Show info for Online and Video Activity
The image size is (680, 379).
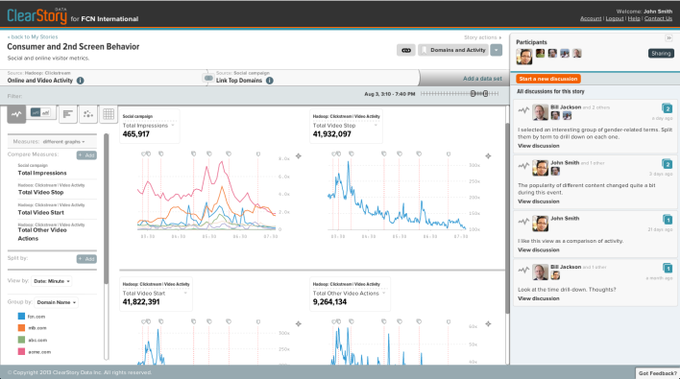tap(80, 81)
